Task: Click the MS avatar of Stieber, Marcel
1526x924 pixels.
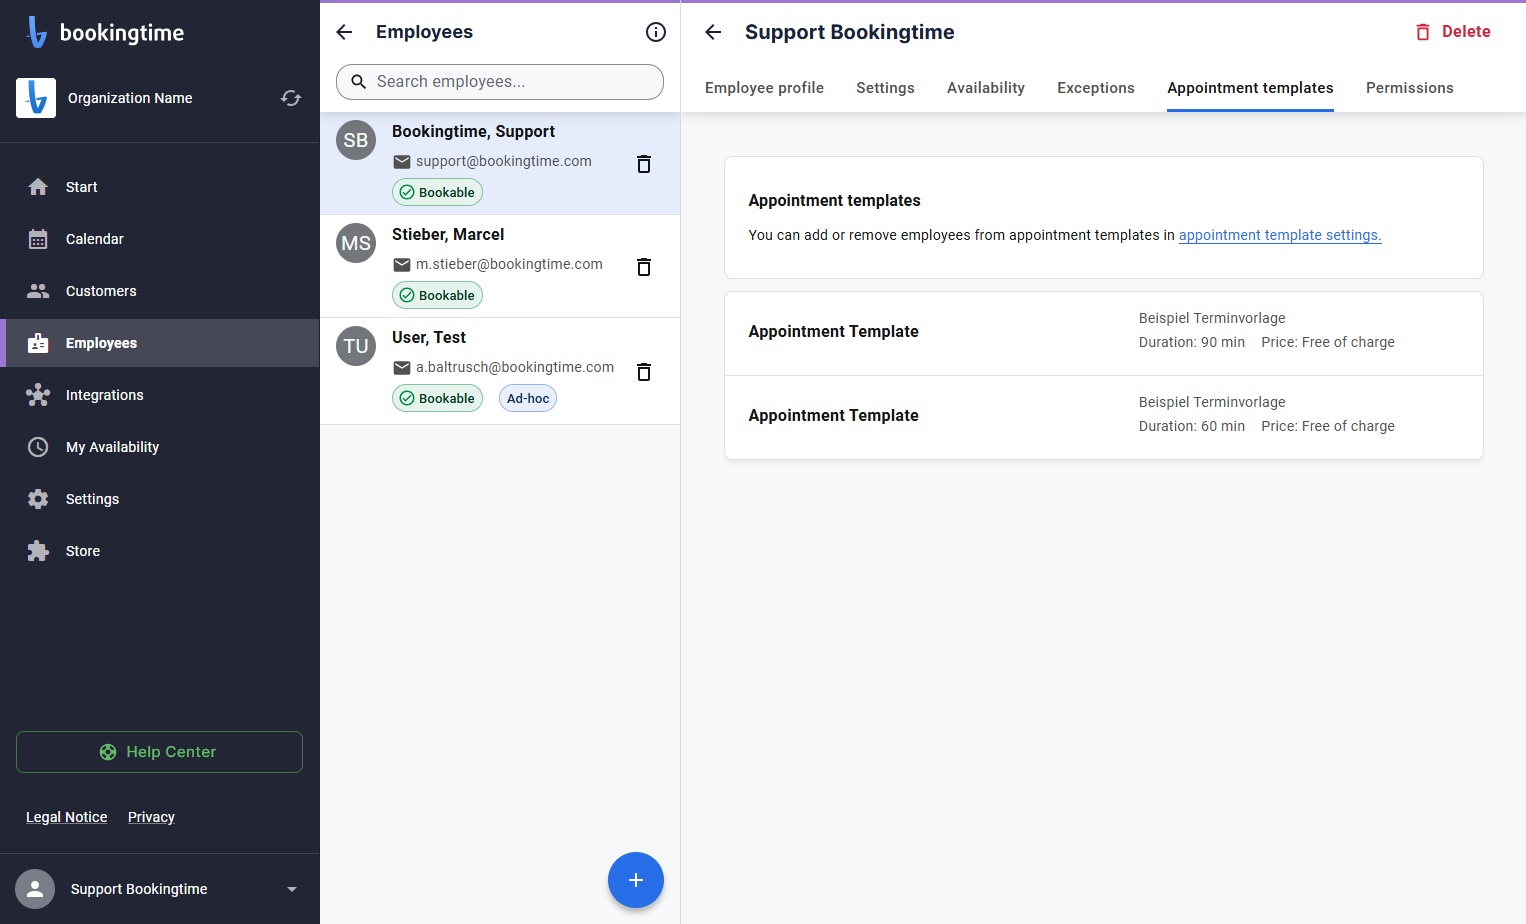Action: [356, 243]
